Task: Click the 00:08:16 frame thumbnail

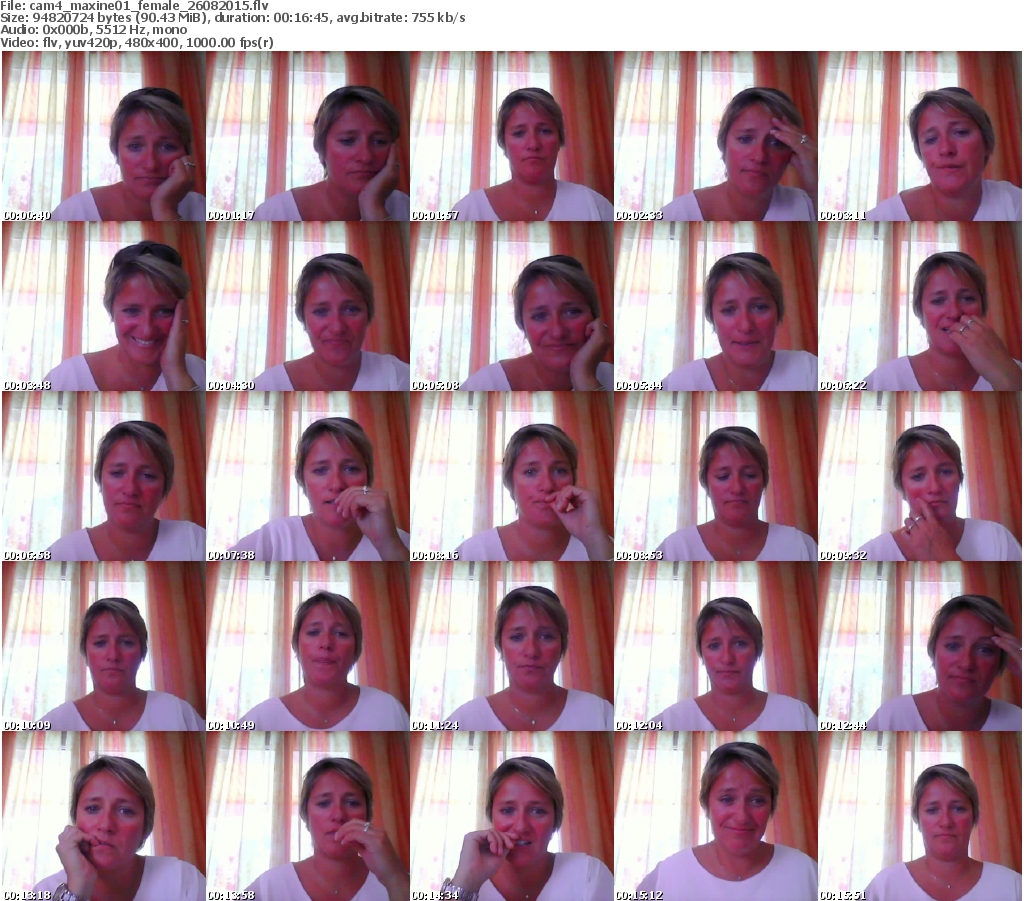Action: pyautogui.click(x=511, y=476)
